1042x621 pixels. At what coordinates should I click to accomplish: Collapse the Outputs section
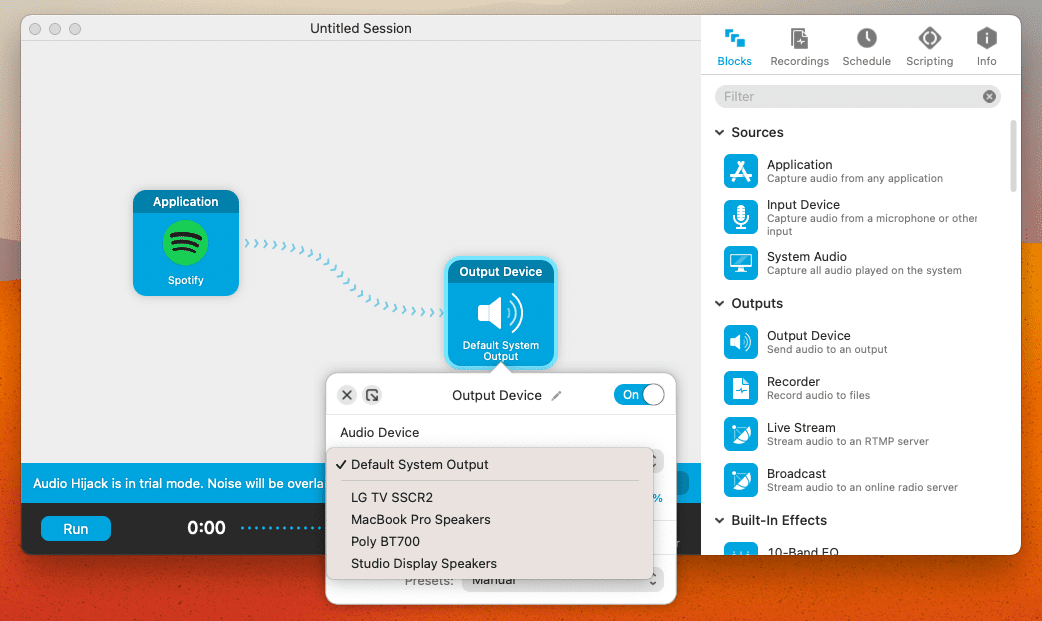719,303
